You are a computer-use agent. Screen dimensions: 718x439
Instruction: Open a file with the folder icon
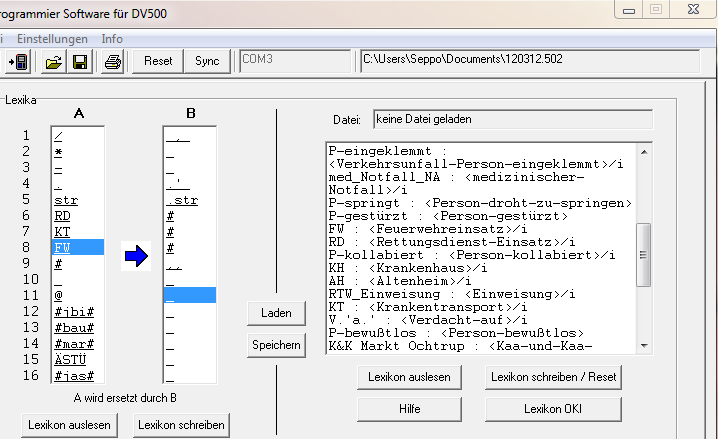click(54, 61)
